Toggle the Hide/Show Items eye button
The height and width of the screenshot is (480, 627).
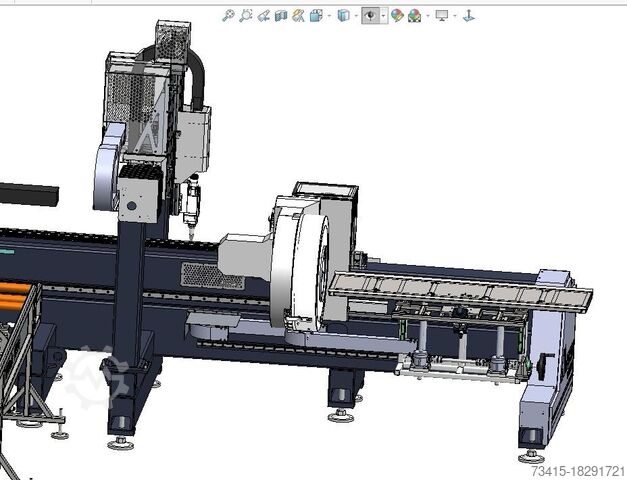coord(371,15)
